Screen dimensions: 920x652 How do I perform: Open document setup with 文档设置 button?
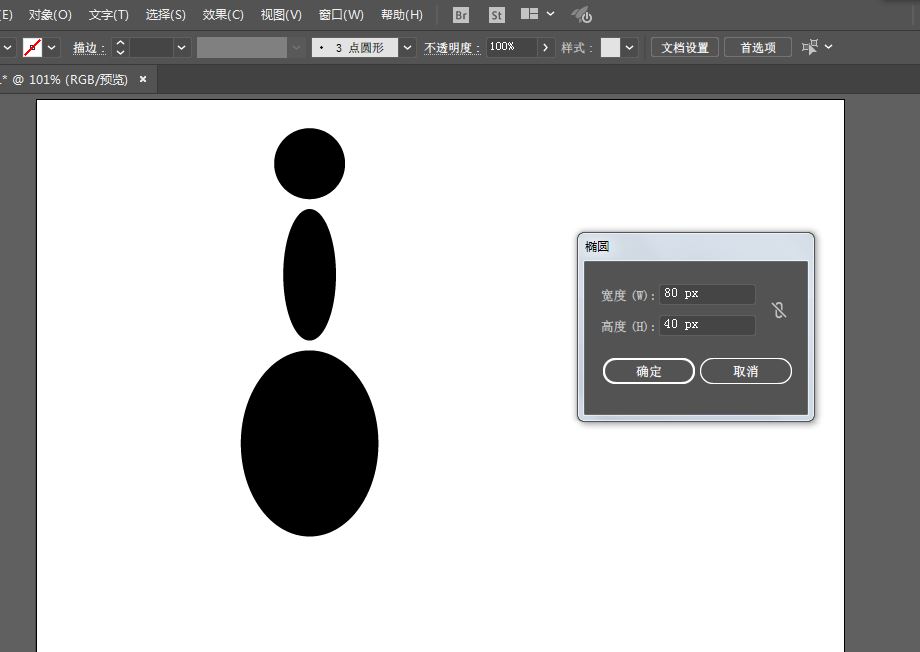point(684,46)
